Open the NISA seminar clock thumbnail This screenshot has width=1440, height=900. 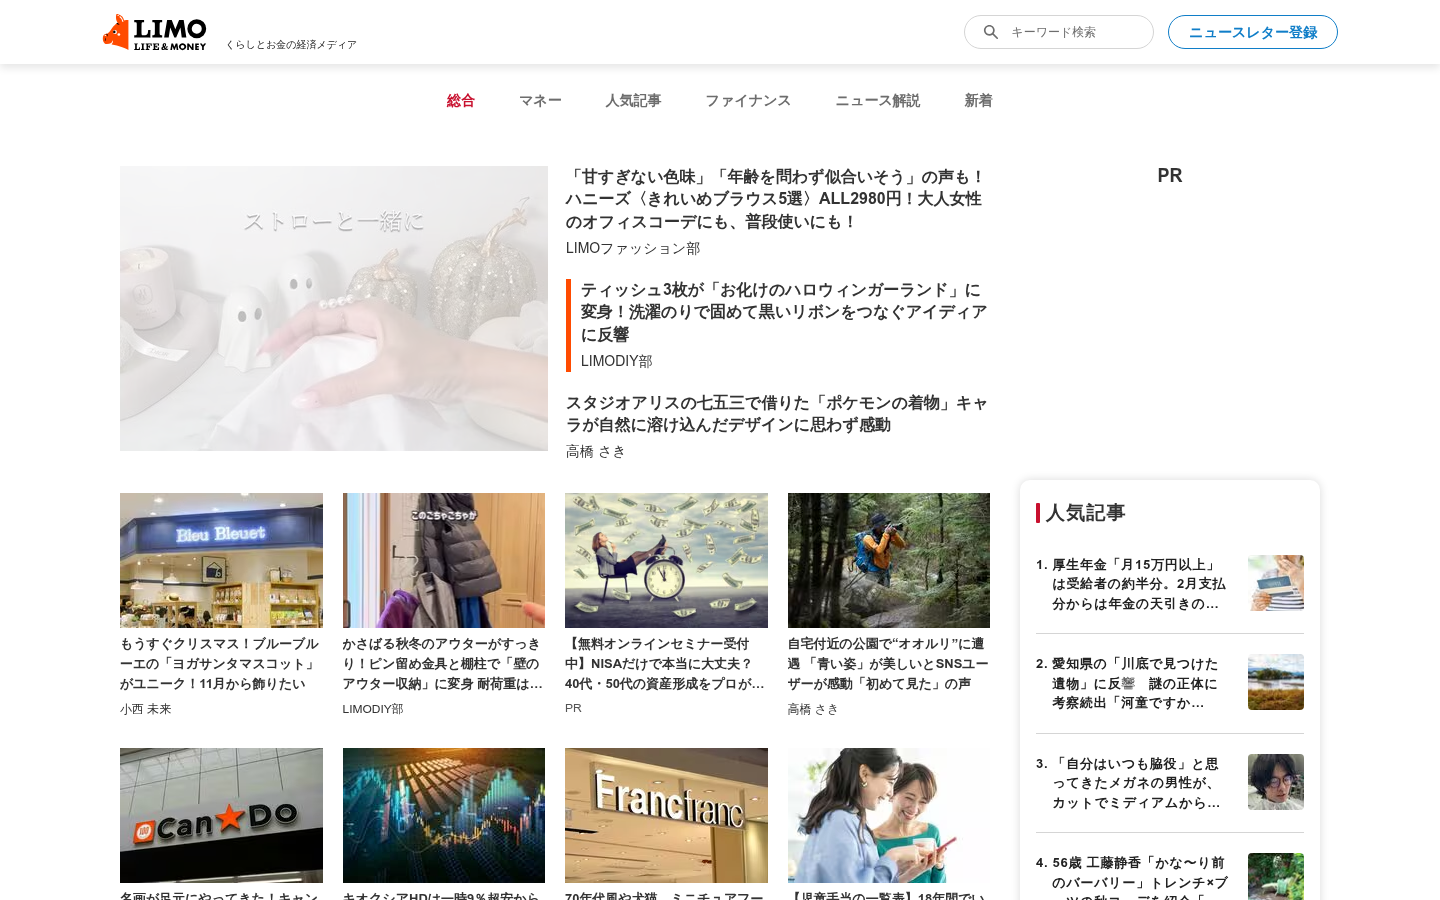[x=666, y=560]
